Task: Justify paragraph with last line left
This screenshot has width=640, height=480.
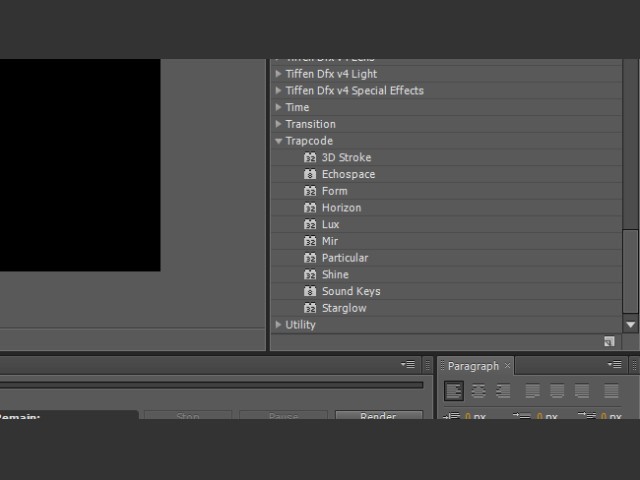Action: pyautogui.click(x=532, y=391)
